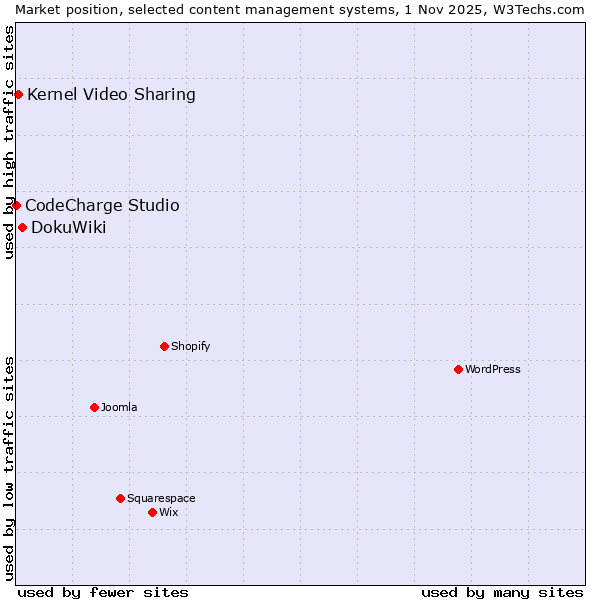Image resolution: width=600 pixels, height=600 pixels.
Task: Click the CodeCharge Studio text label
Action: point(102,205)
